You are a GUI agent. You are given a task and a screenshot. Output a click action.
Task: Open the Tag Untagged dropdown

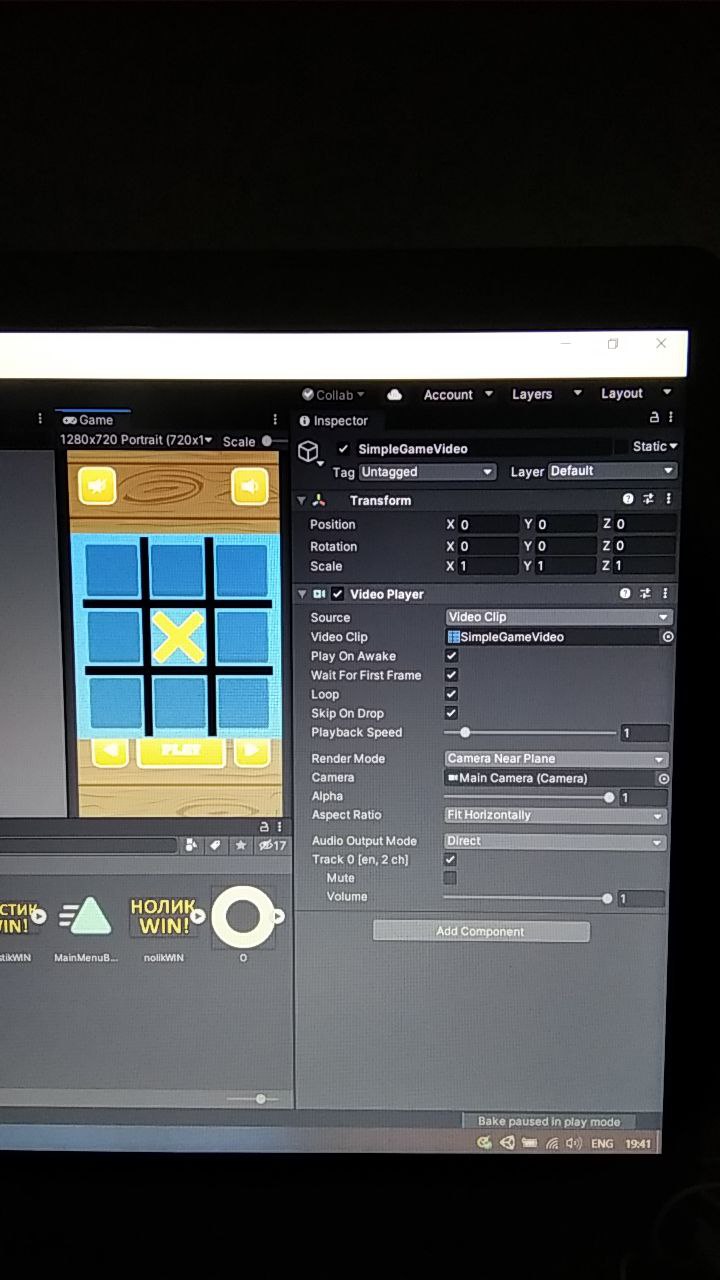(427, 472)
